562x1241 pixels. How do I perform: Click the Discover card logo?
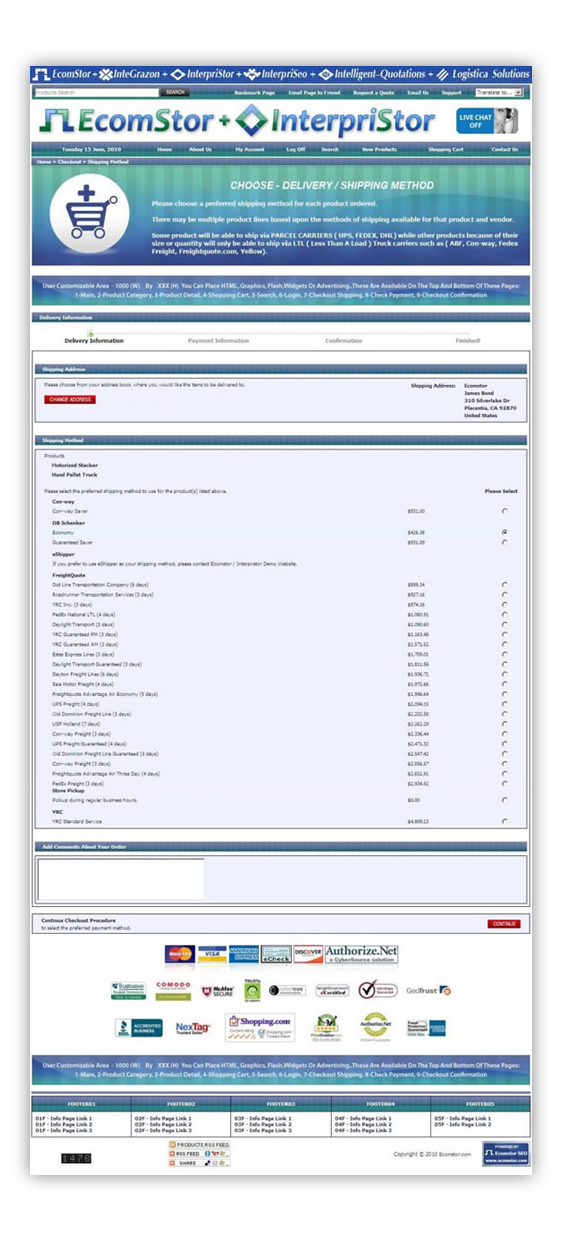pyautogui.click(x=308, y=954)
